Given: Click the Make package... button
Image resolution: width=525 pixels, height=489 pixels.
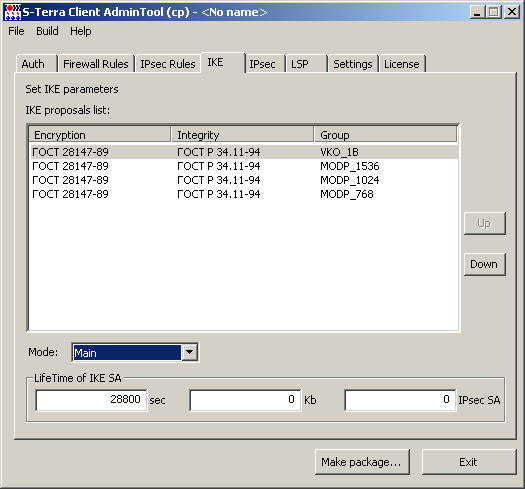Looking at the screenshot, I should [x=362, y=462].
